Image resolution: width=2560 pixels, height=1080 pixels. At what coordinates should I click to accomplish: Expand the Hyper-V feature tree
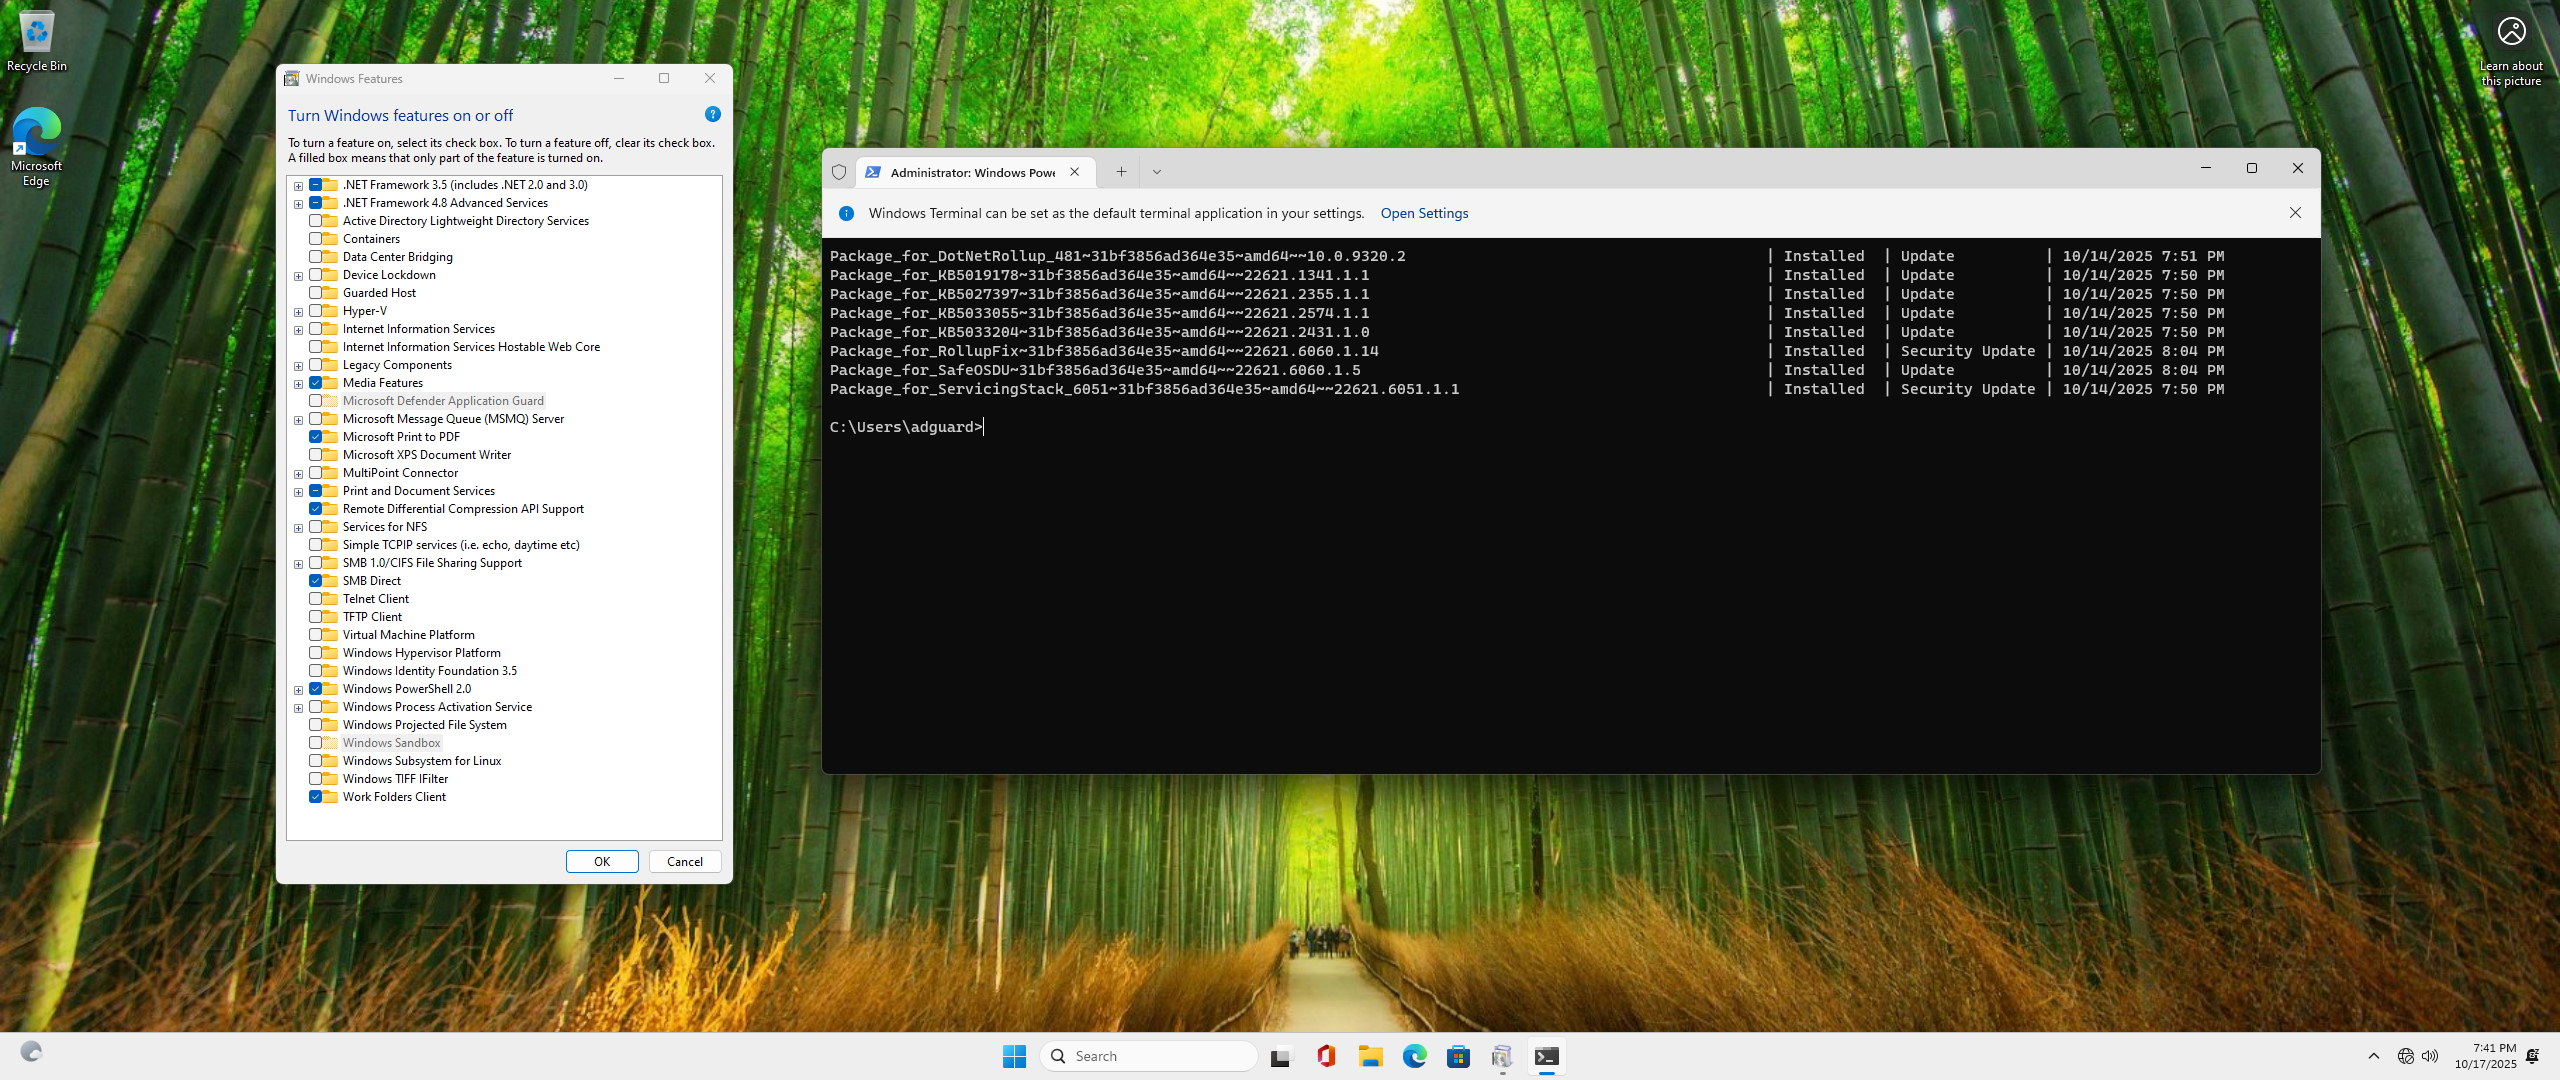click(x=298, y=312)
